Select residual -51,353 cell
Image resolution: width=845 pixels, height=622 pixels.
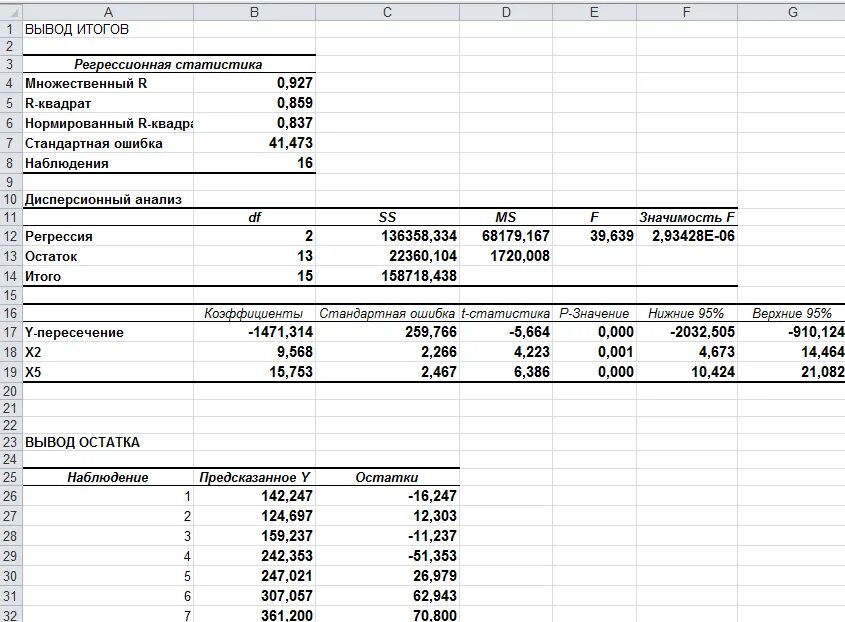(387, 556)
